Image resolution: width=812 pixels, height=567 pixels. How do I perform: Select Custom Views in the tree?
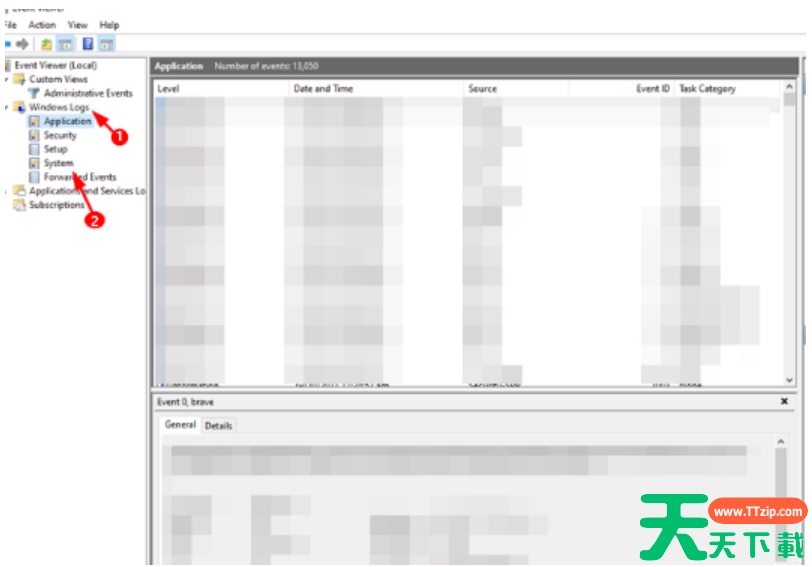[58, 79]
